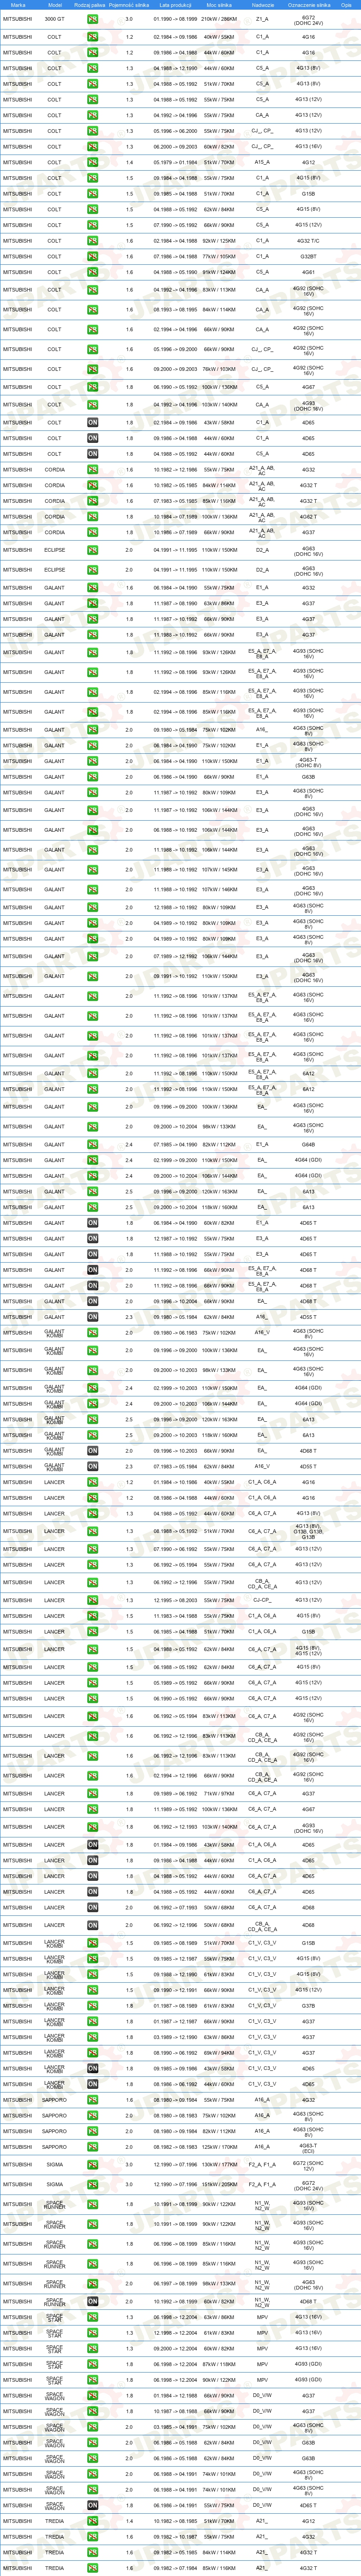Select the 'G37B' engine code cell
Screen dimensions: 361x2576
[x=308, y=2005]
